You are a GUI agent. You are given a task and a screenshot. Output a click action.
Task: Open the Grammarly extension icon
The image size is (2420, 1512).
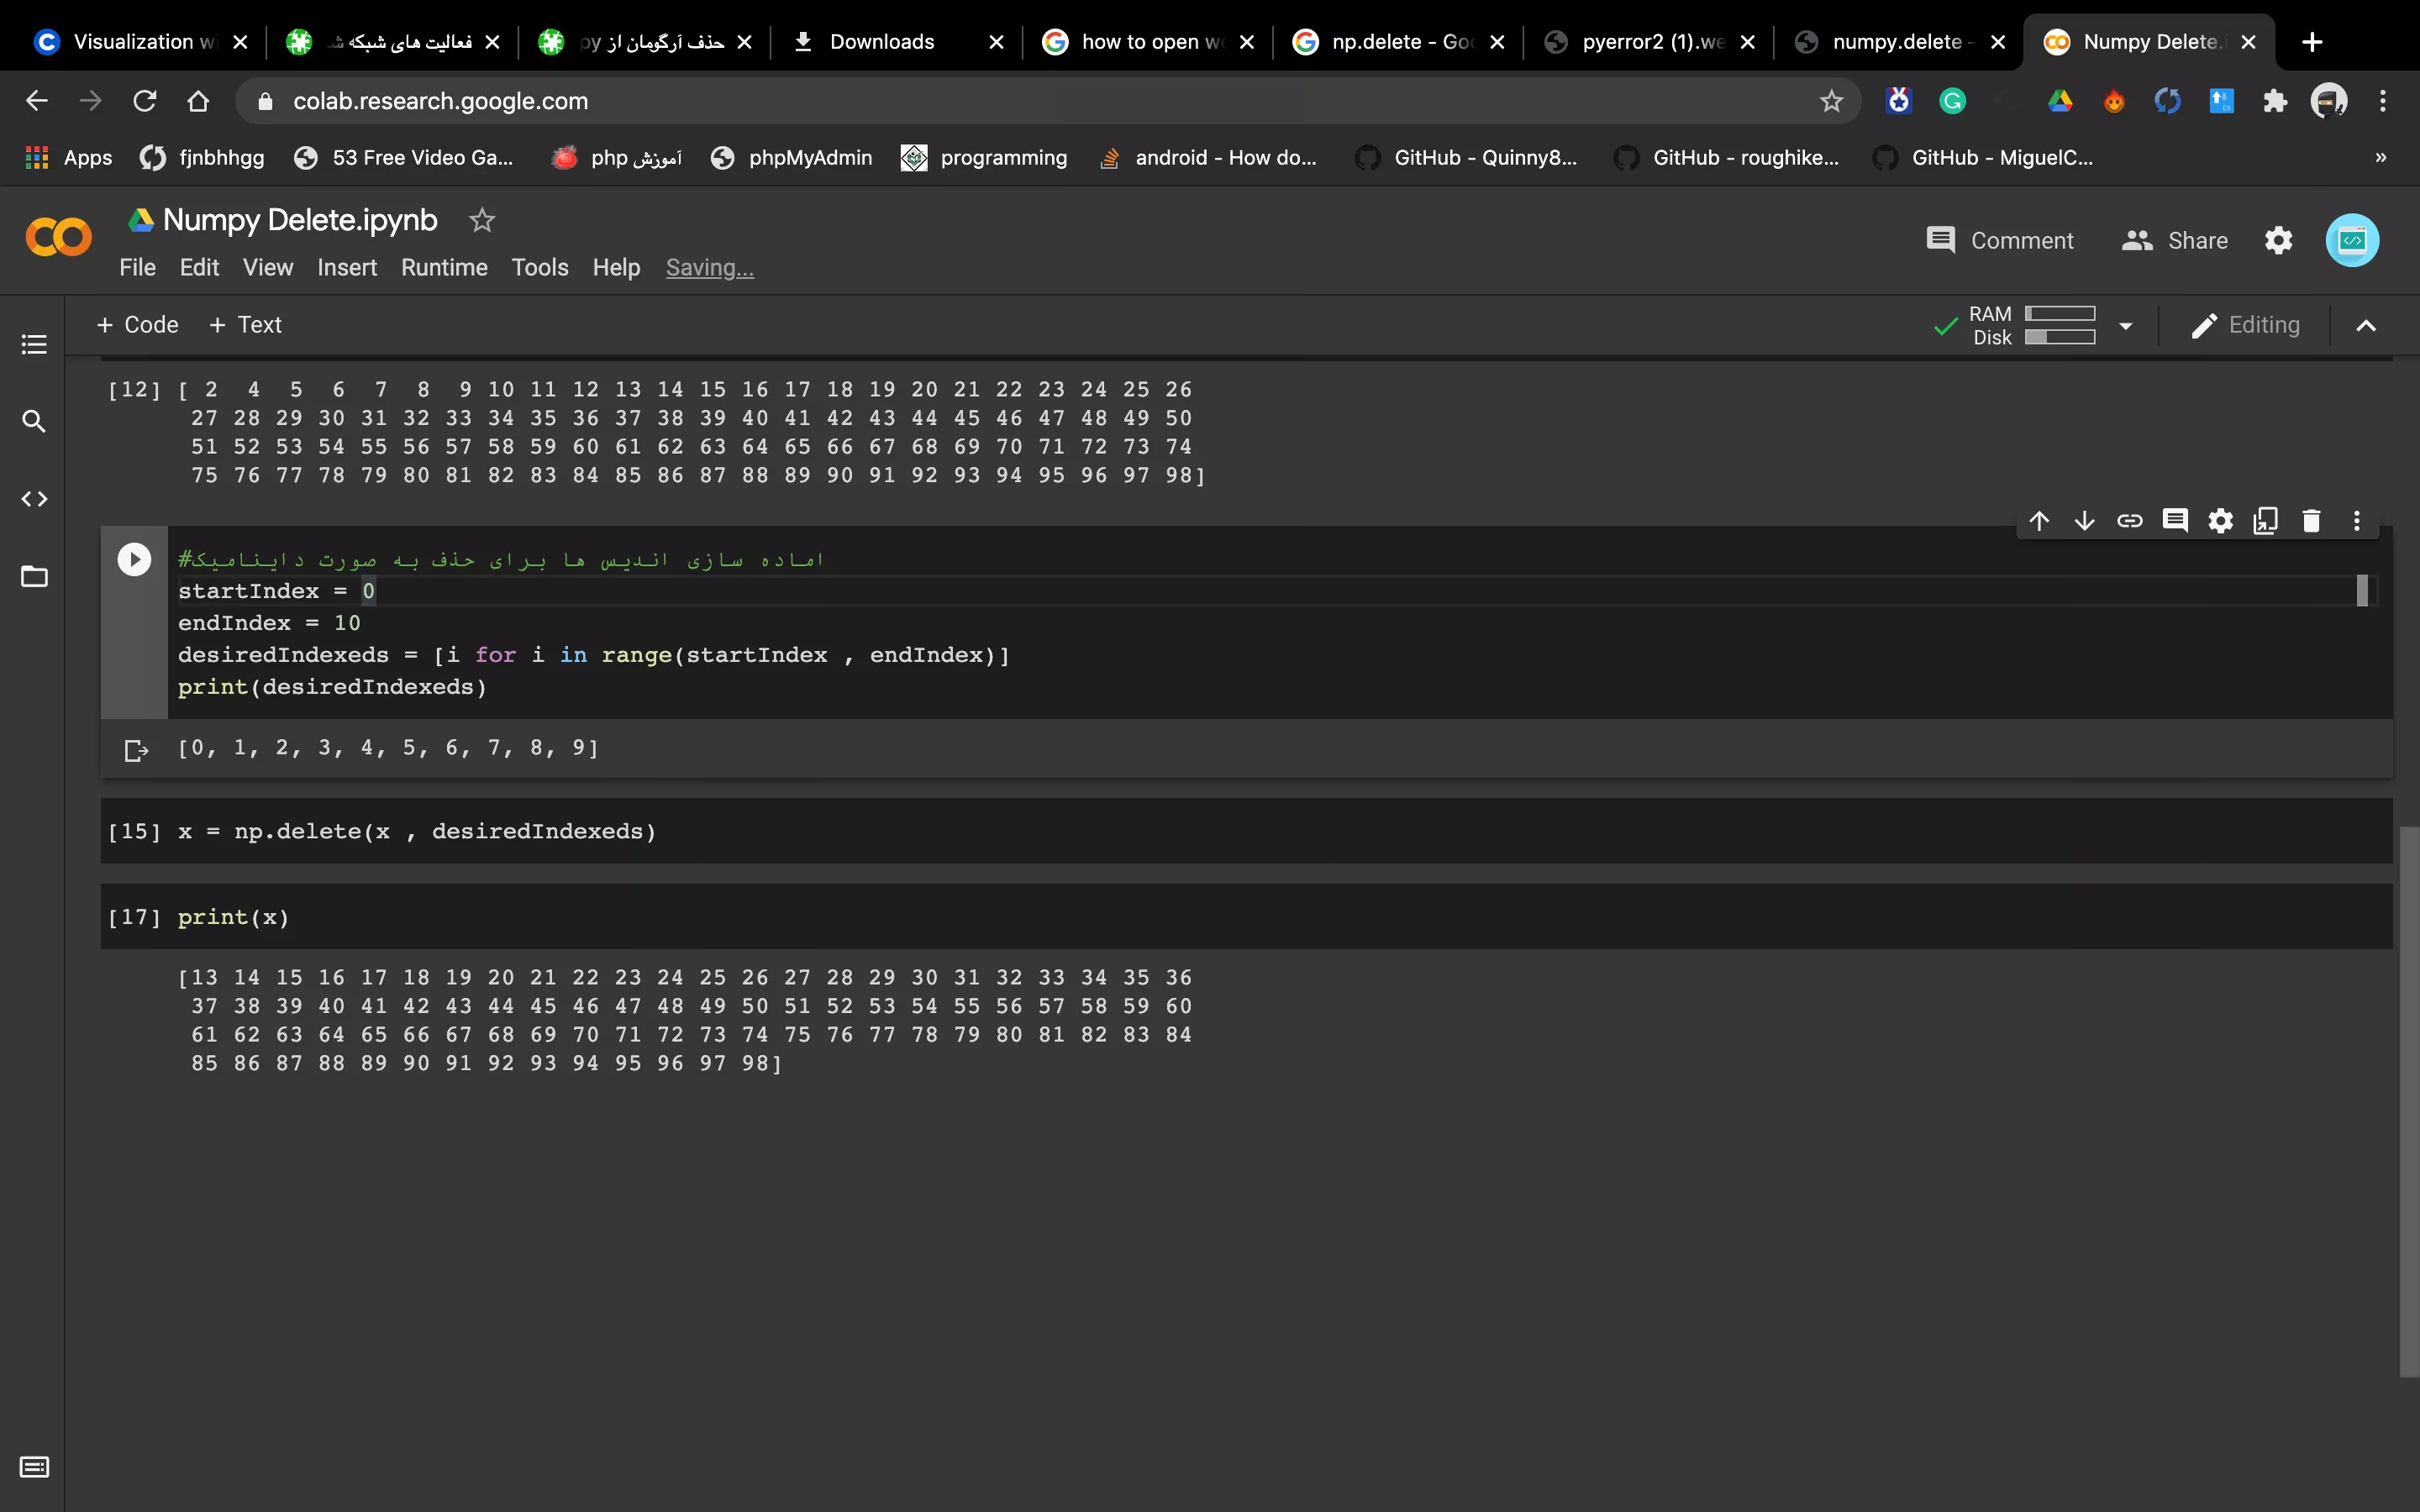point(1952,101)
